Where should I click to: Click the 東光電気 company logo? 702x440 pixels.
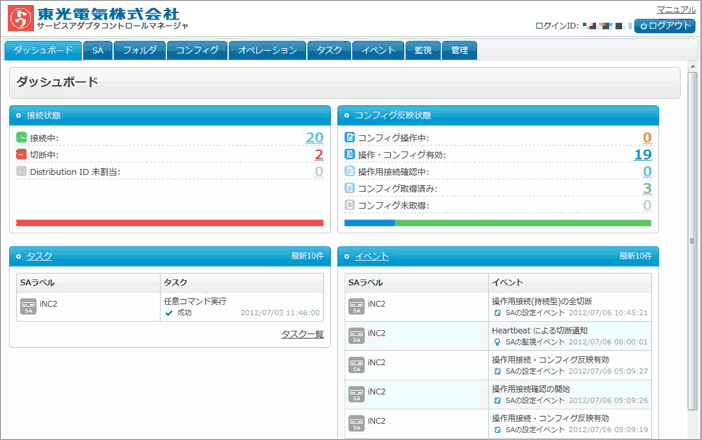[18, 18]
